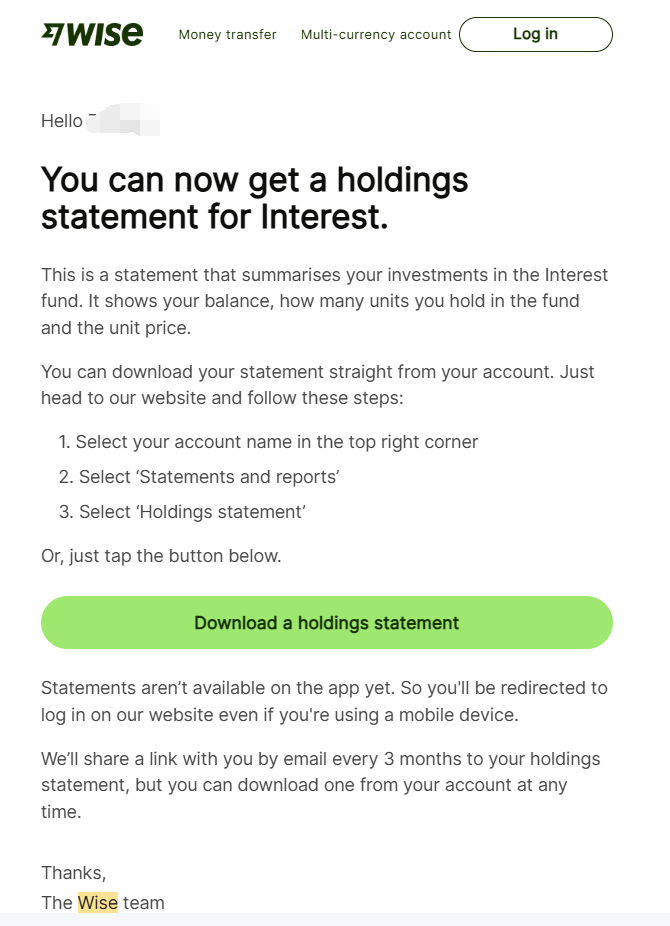This screenshot has width=670, height=926.
Task: Click paragraph describing the Interest fund statement
Action: [324, 301]
